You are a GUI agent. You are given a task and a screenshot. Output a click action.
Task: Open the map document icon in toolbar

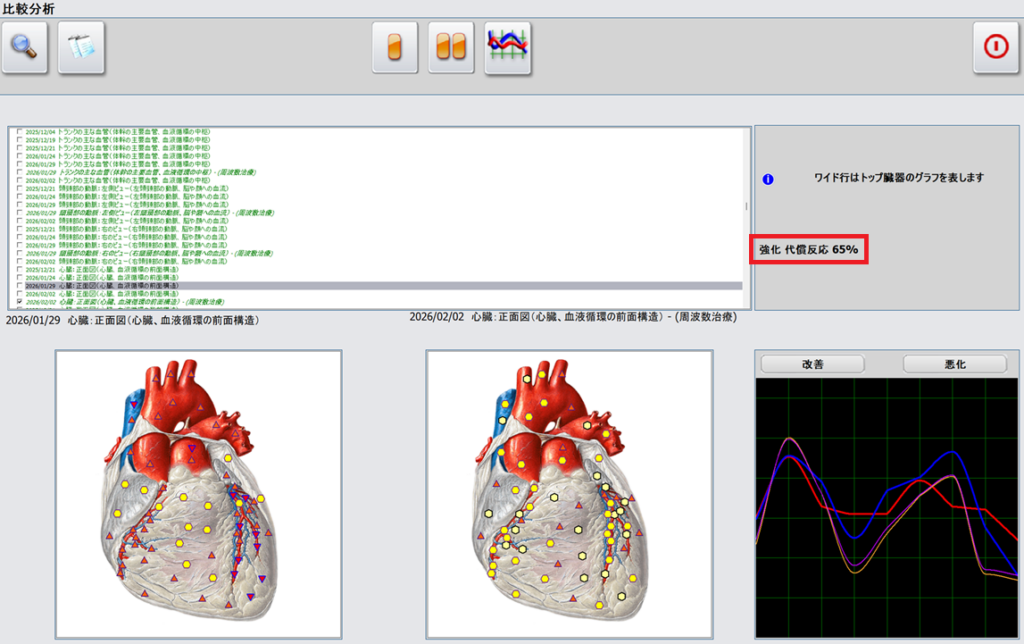click(x=81, y=47)
